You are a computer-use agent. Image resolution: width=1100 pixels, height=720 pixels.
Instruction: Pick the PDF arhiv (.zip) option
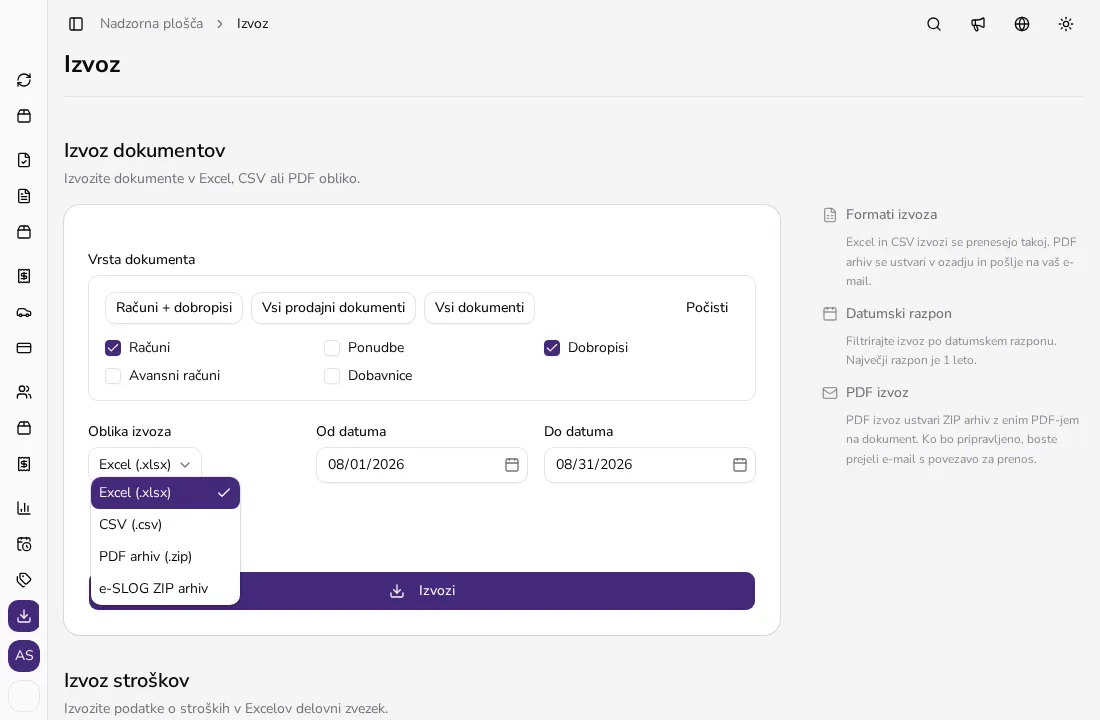(x=166, y=556)
